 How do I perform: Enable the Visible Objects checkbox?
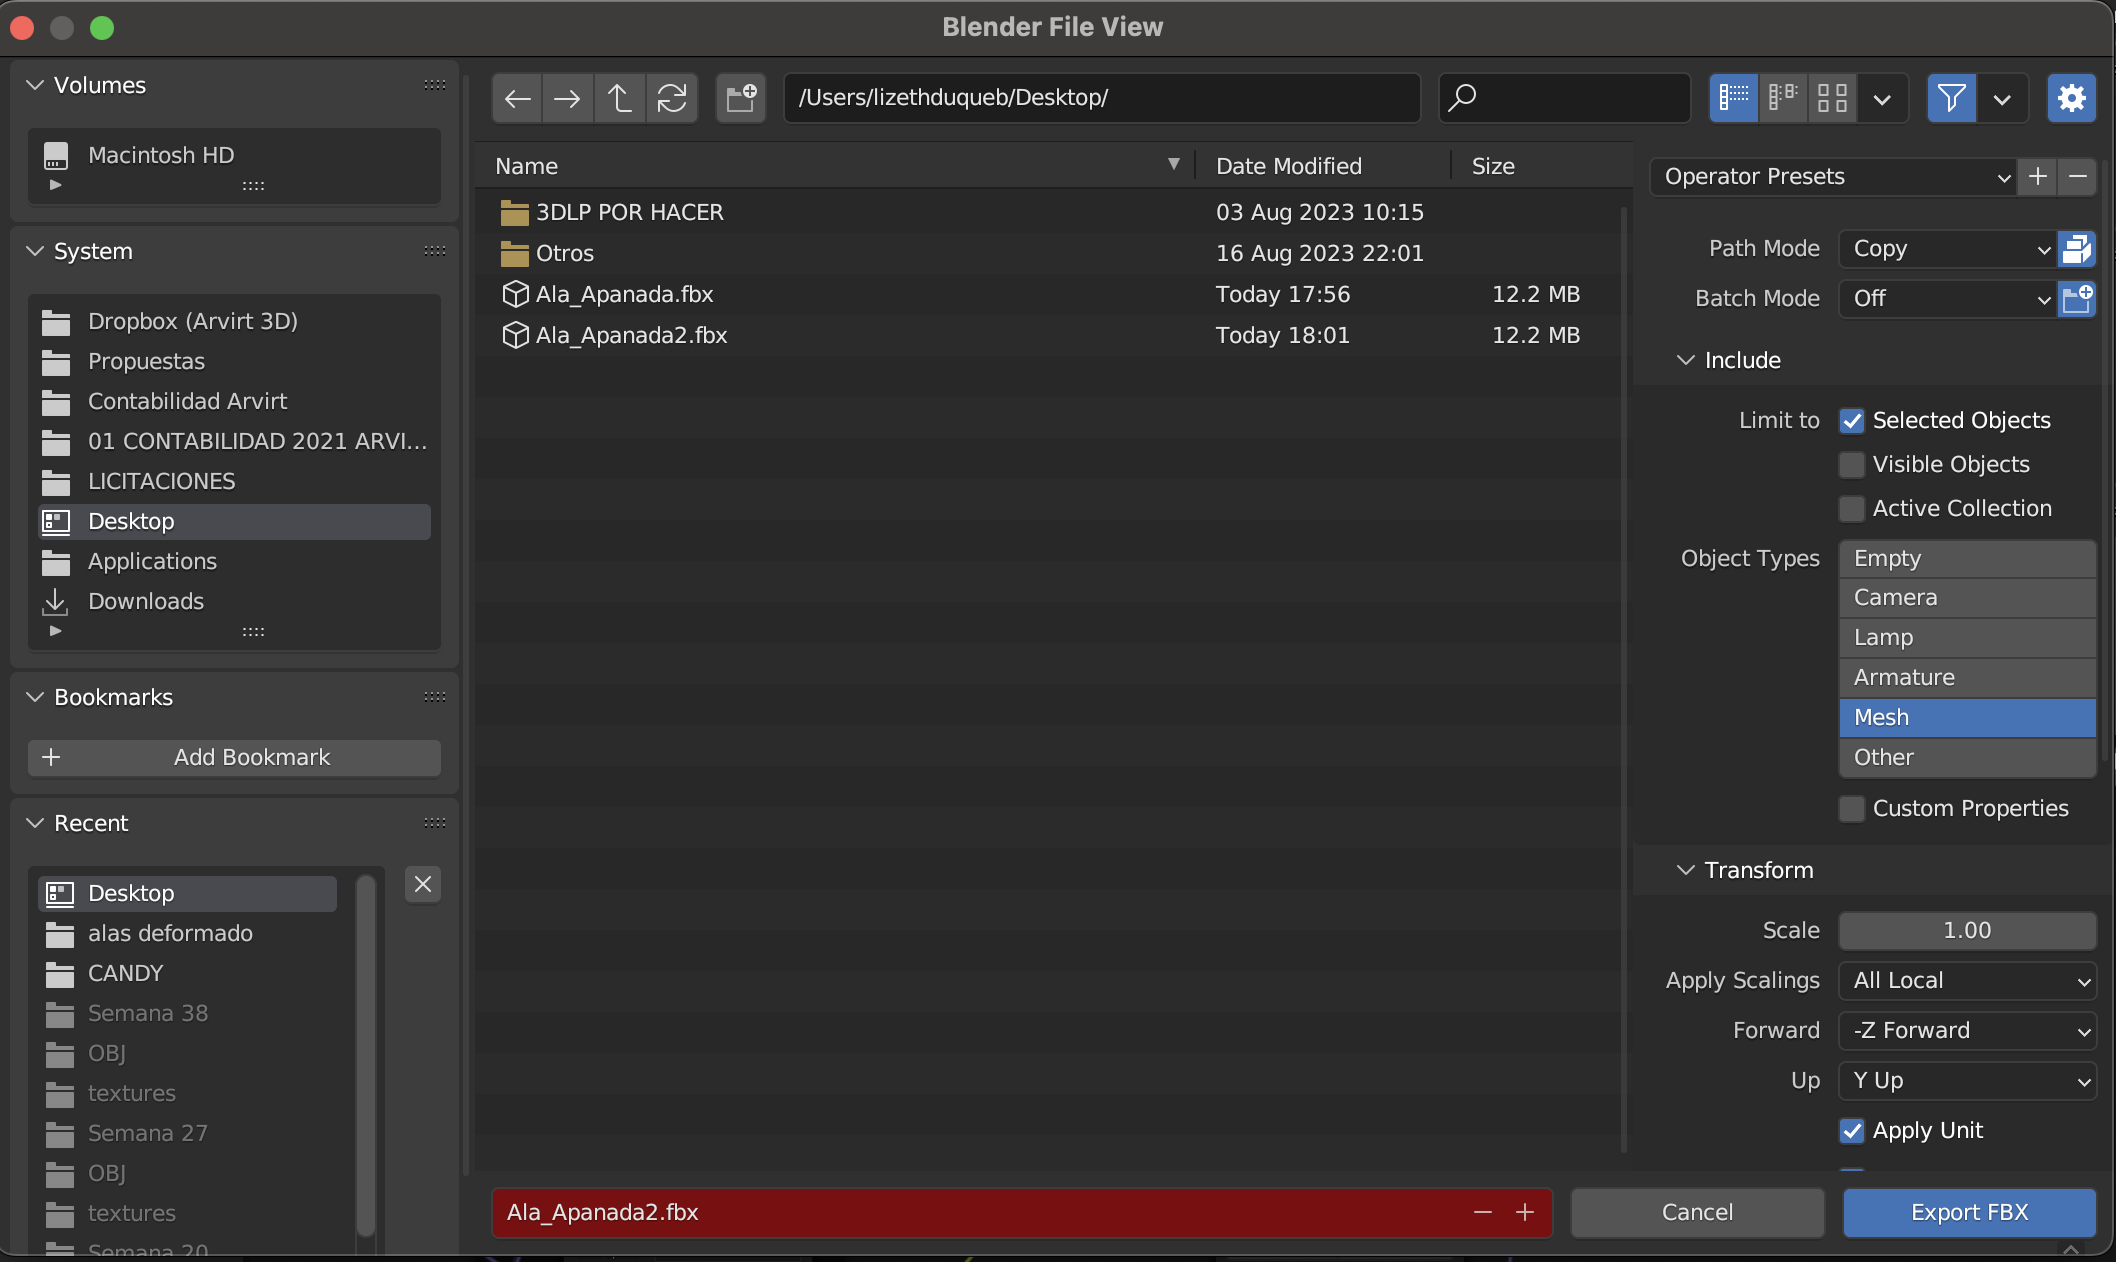click(x=1851, y=465)
